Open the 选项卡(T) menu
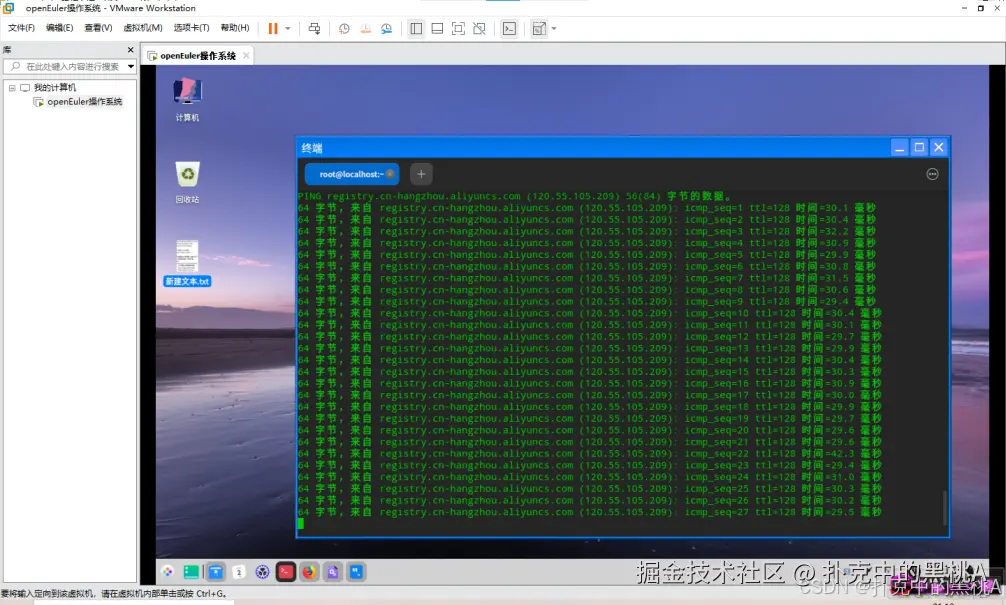Viewport: 1006px width, 605px height. (x=191, y=28)
